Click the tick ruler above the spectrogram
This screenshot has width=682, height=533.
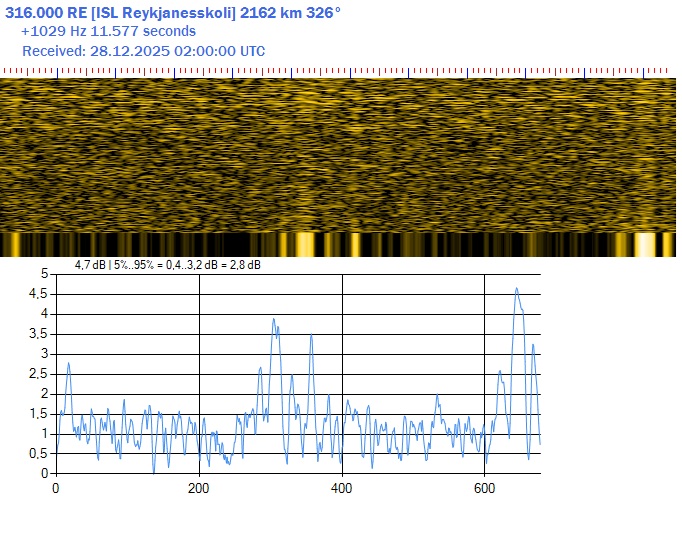[340, 72]
